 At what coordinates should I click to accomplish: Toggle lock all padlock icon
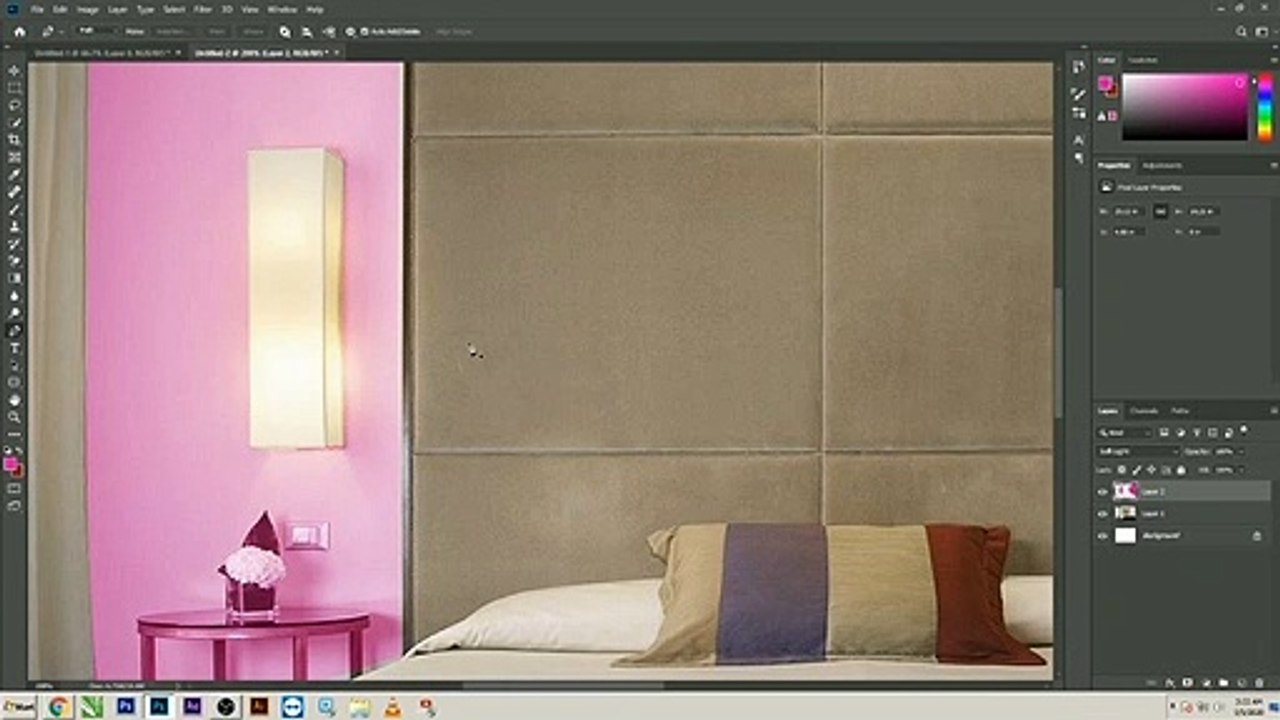pos(1181,470)
